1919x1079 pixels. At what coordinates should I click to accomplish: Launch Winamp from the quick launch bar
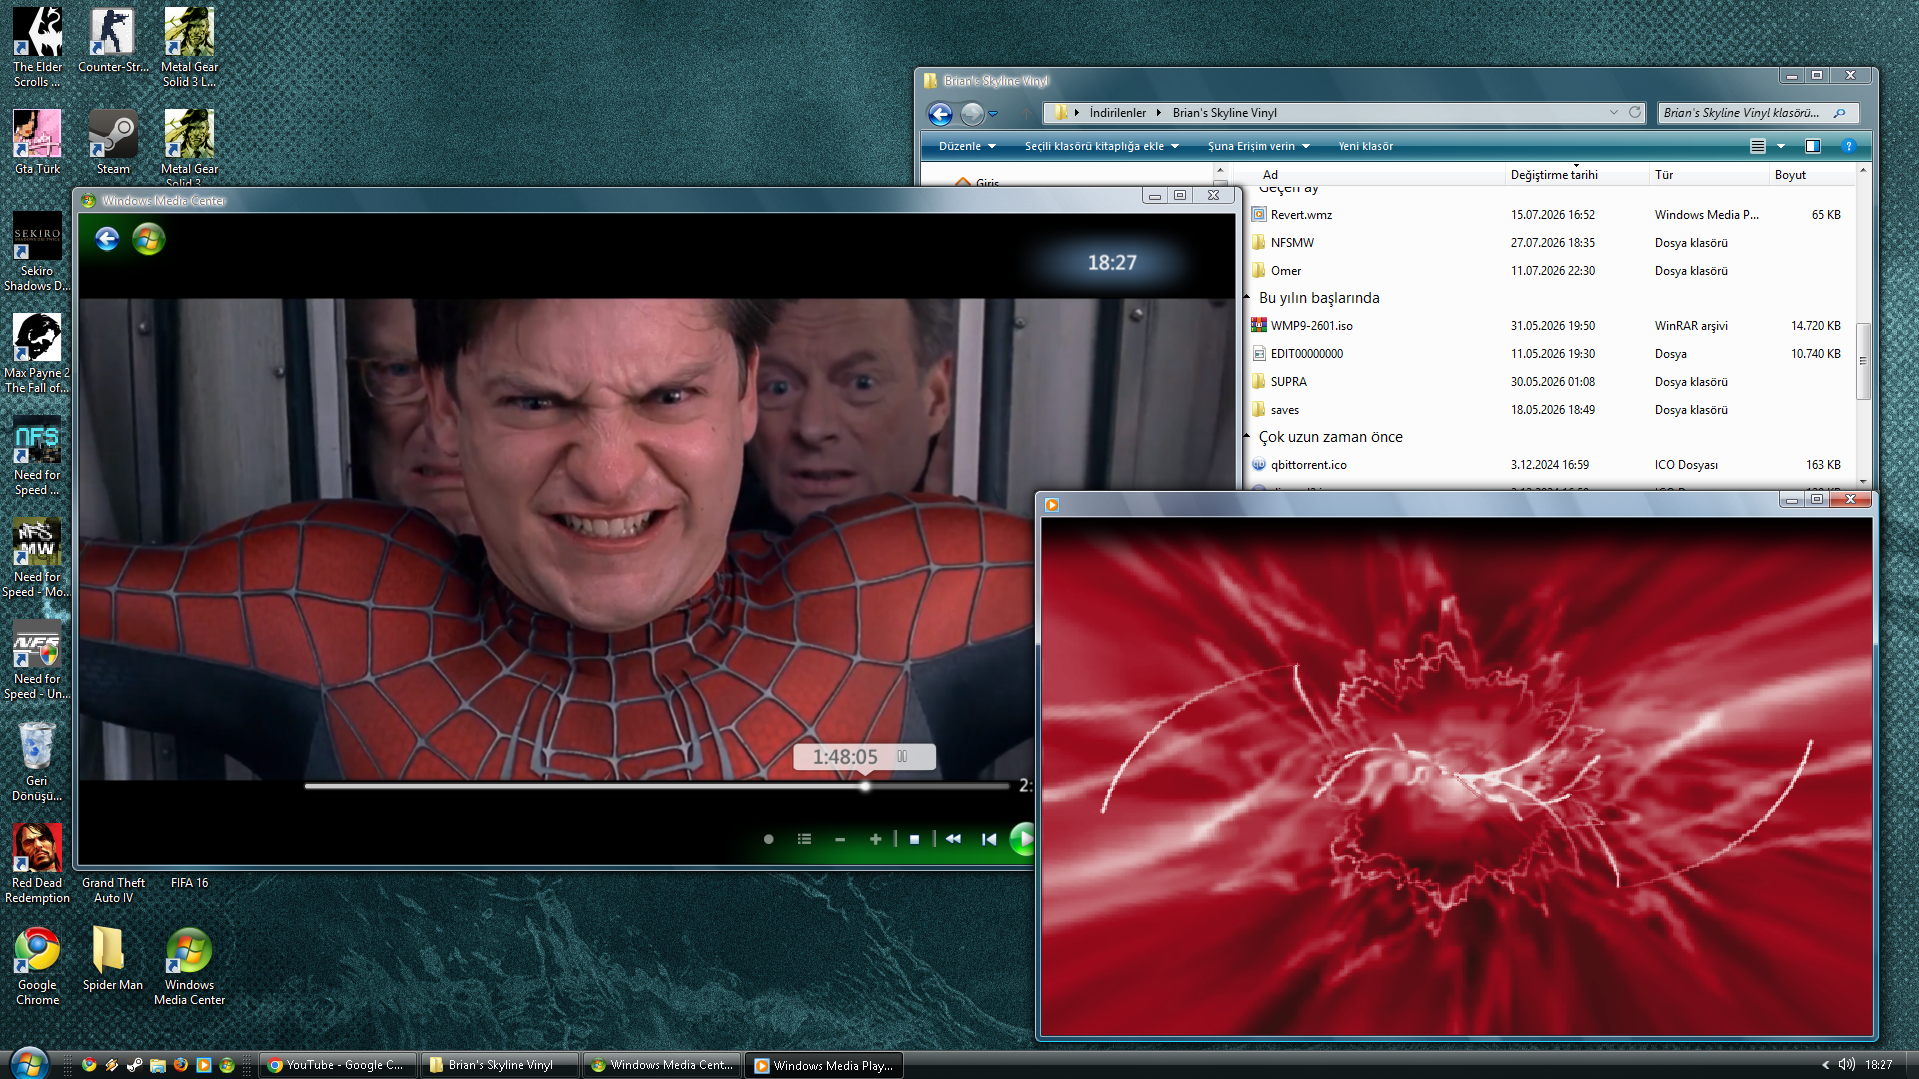(112, 1065)
